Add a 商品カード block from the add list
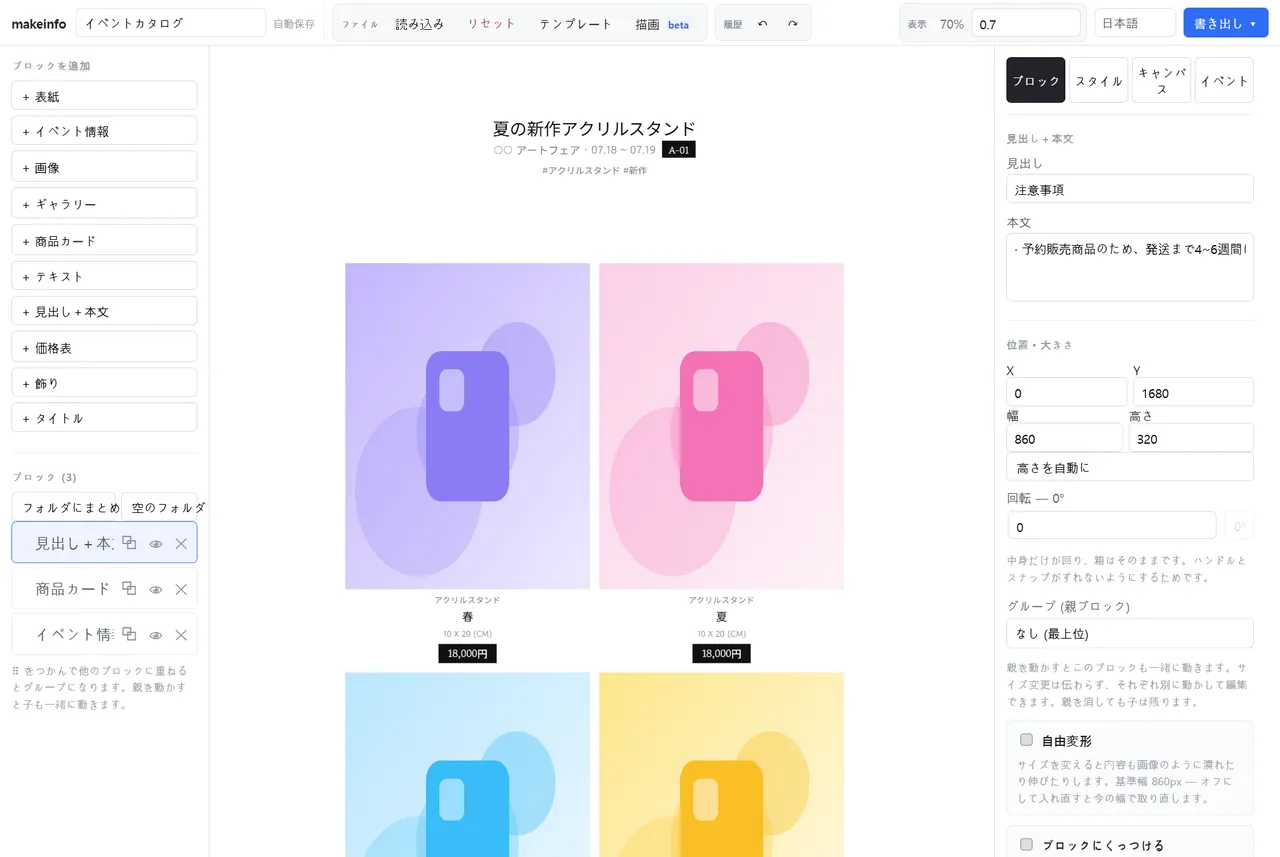This screenshot has width=1280, height=857. pos(104,240)
